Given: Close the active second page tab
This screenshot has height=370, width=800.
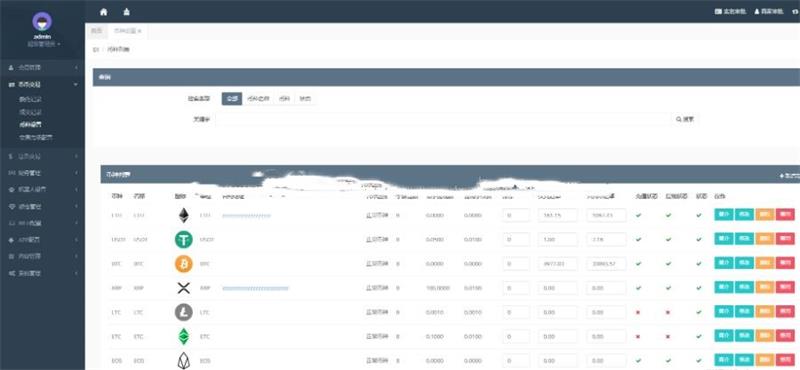Looking at the screenshot, I should [140, 31].
